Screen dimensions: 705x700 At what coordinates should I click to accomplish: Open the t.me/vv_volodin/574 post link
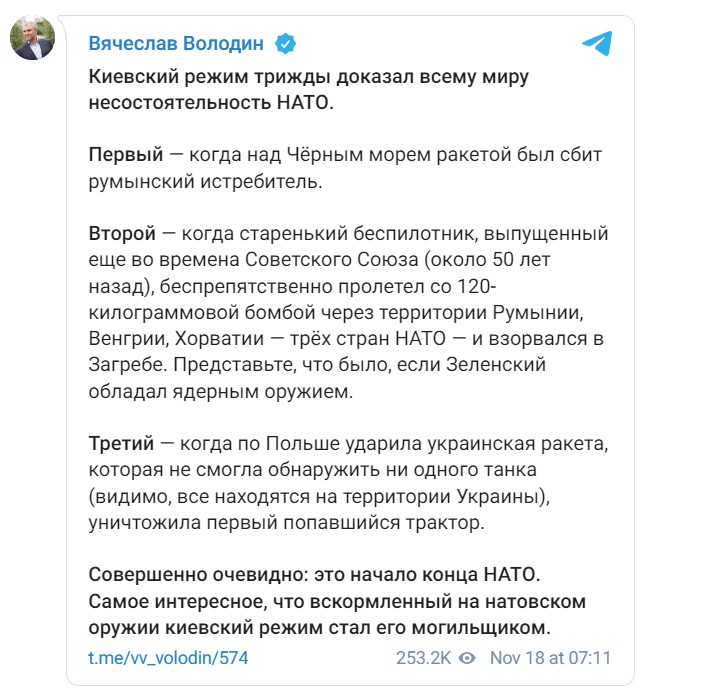click(x=168, y=658)
